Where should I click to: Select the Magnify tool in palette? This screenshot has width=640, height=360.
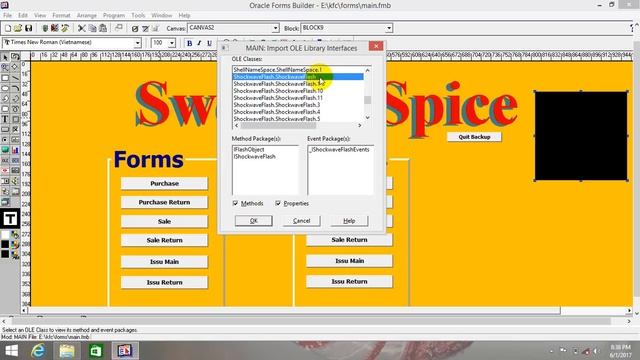coord(5,67)
